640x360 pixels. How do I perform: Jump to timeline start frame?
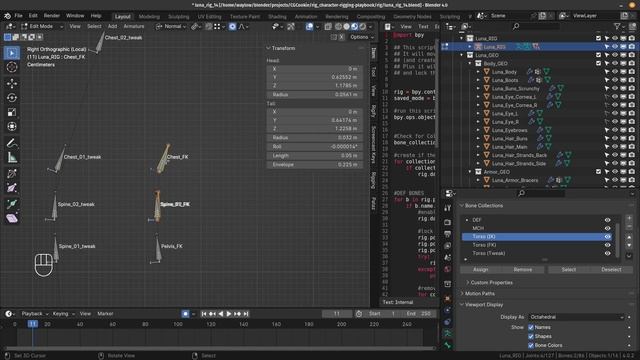pos(203,313)
